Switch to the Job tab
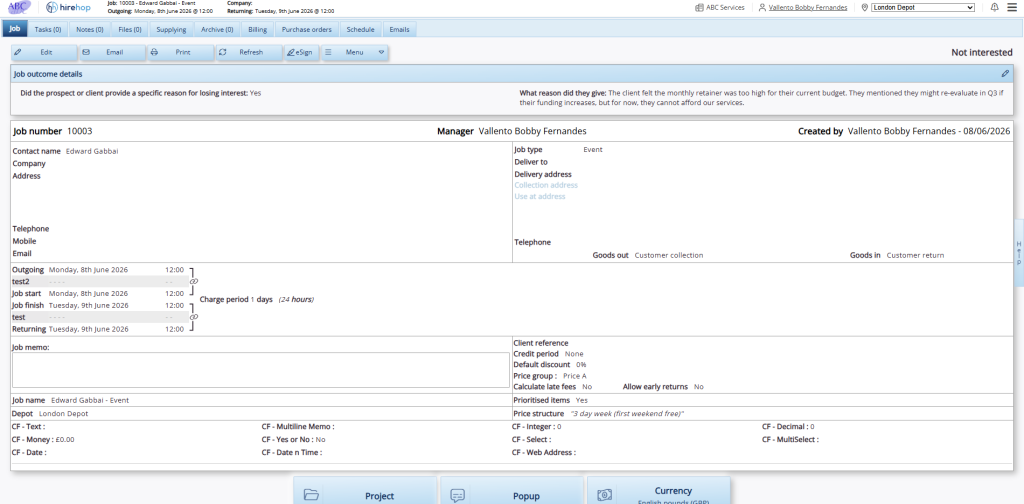Image resolution: width=1024 pixels, height=504 pixels. pos(15,29)
